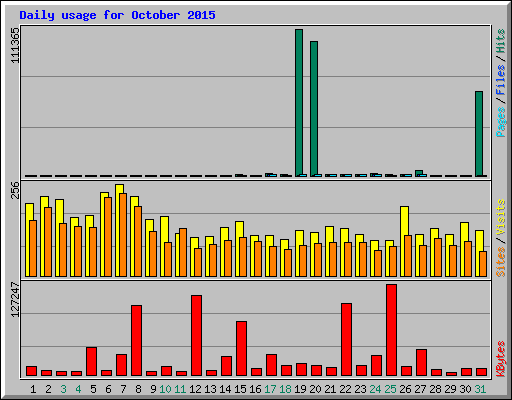This screenshot has width=512, height=400.
Task: Select the red KBytes bar for day 27
Action: coord(421,362)
